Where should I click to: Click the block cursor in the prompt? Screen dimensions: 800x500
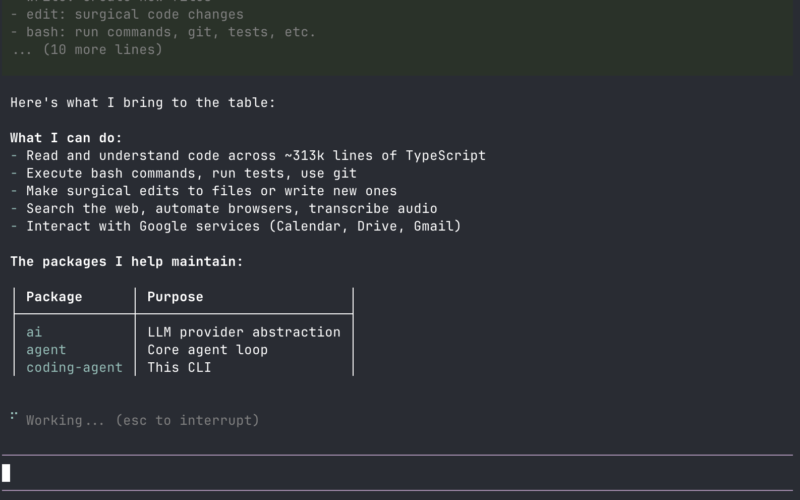coord(6,473)
